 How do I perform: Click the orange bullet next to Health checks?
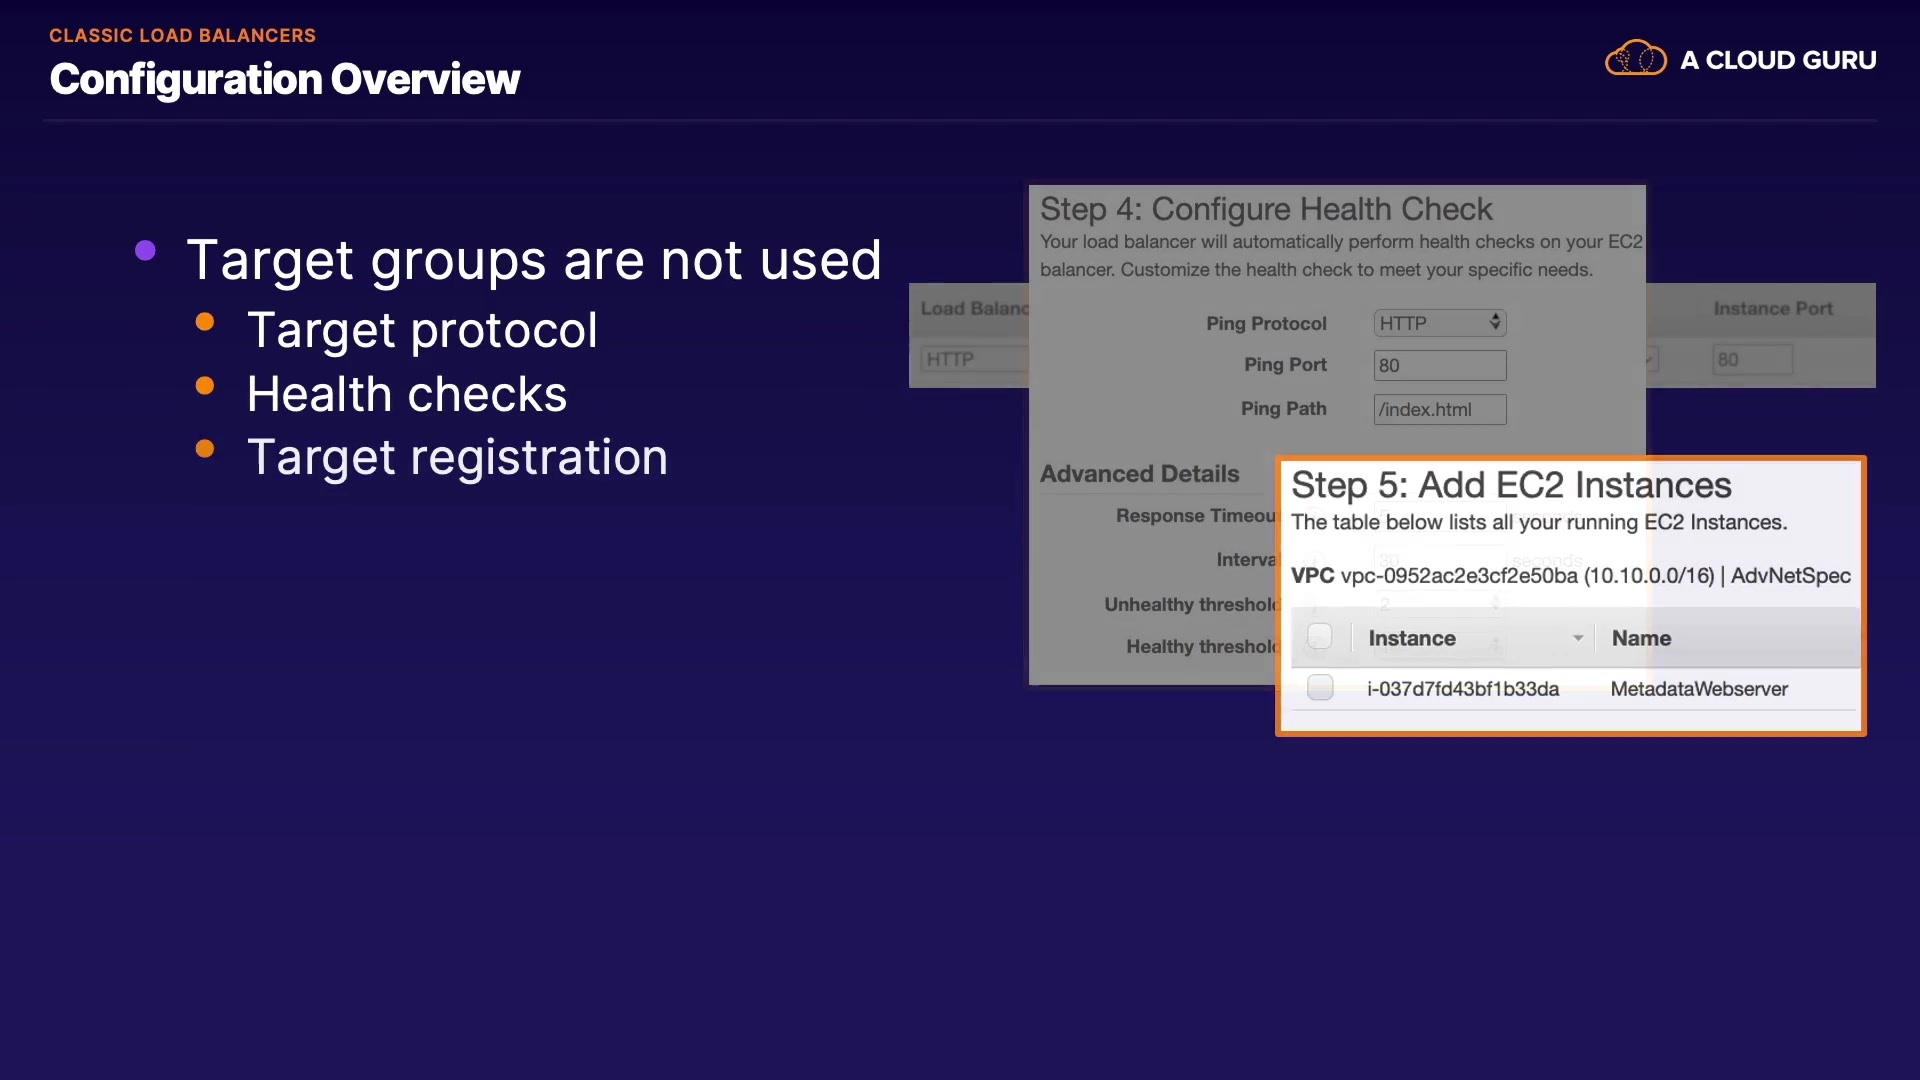[x=205, y=386]
